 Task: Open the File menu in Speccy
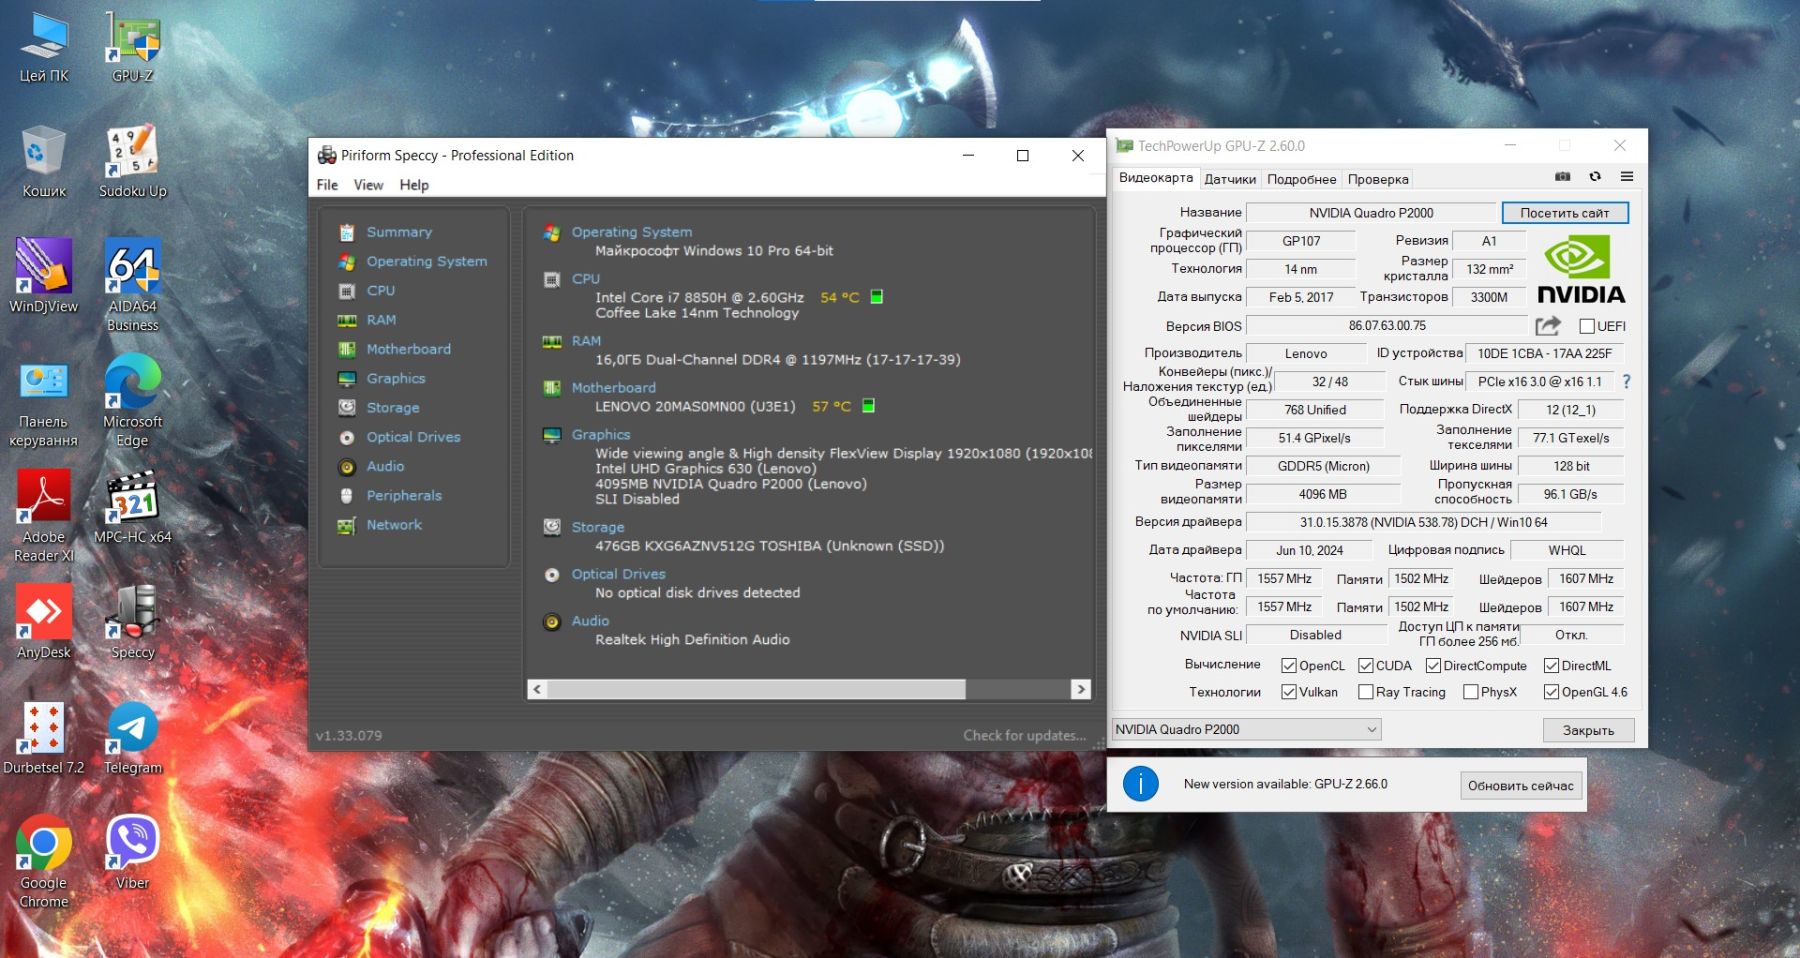pos(327,185)
